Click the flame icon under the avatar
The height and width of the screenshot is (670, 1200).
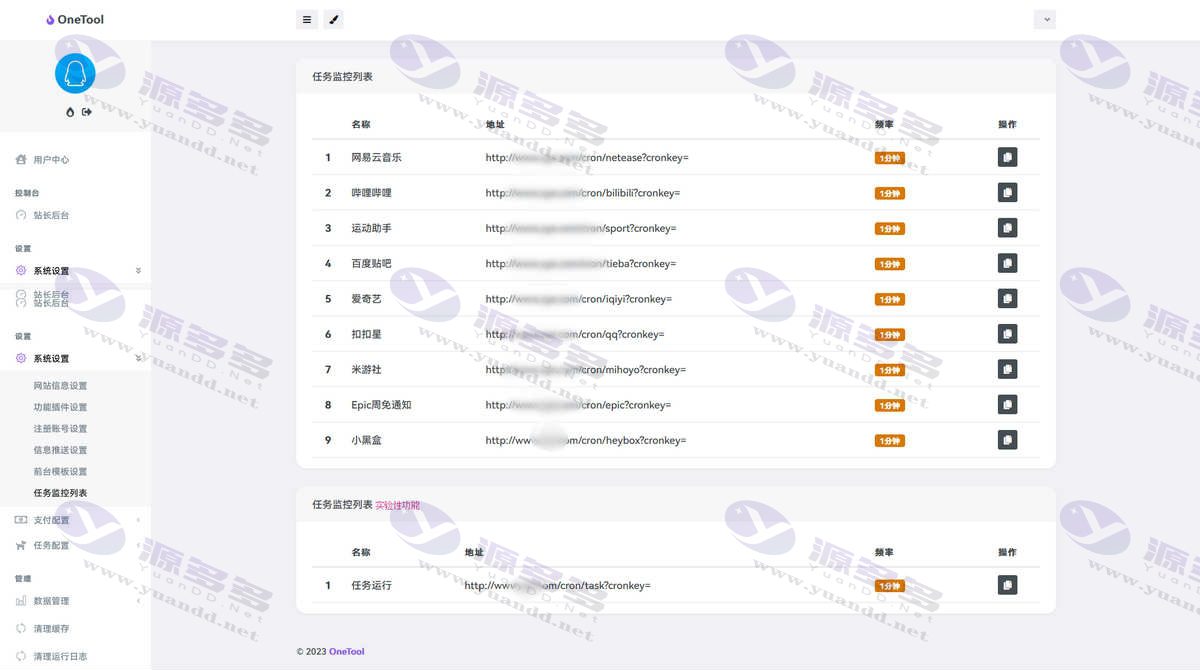pos(70,112)
